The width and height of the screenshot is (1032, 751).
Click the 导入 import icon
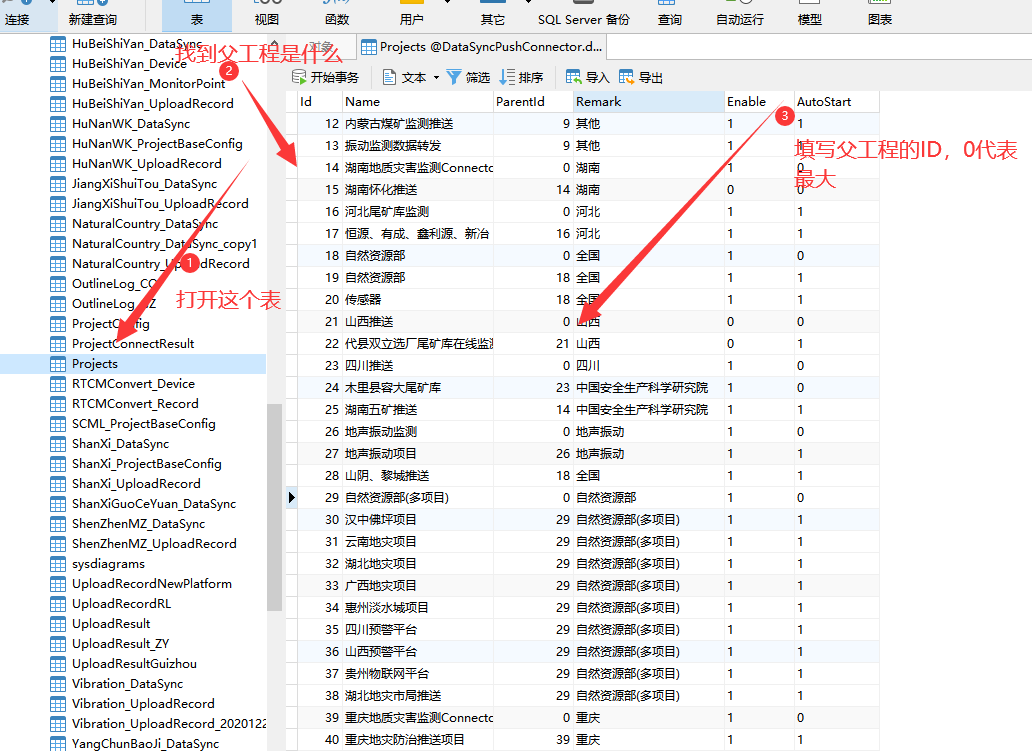(574, 77)
